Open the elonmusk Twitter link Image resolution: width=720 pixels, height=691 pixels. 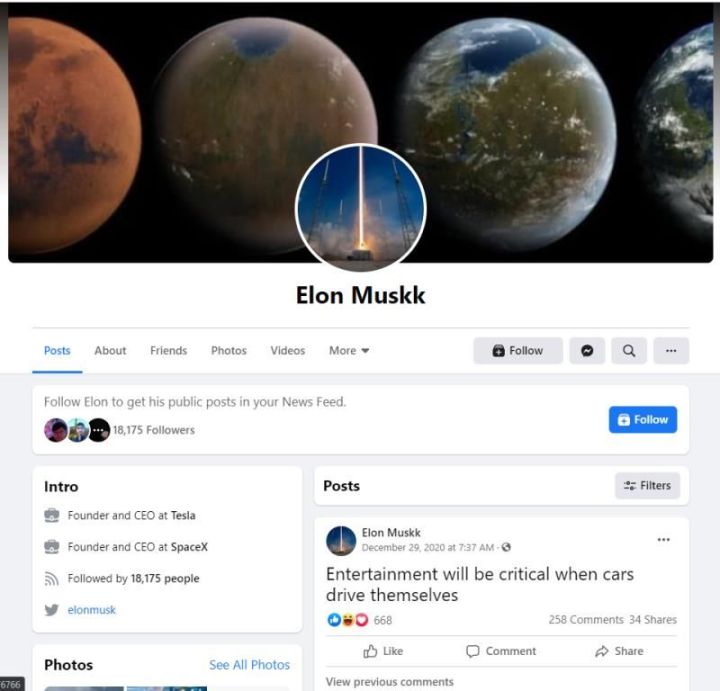tap(91, 610)
